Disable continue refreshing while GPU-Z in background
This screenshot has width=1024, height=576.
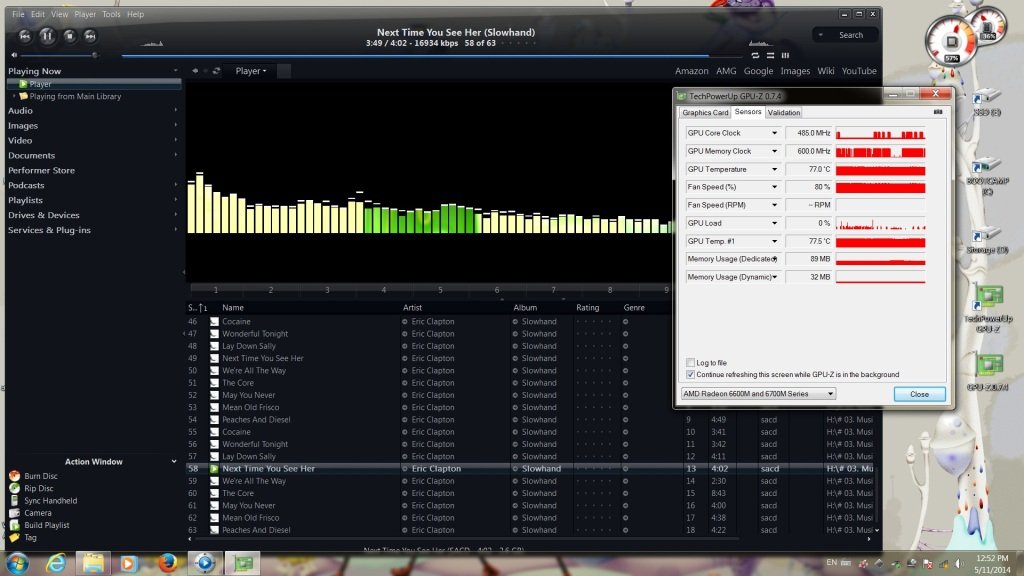690,375
